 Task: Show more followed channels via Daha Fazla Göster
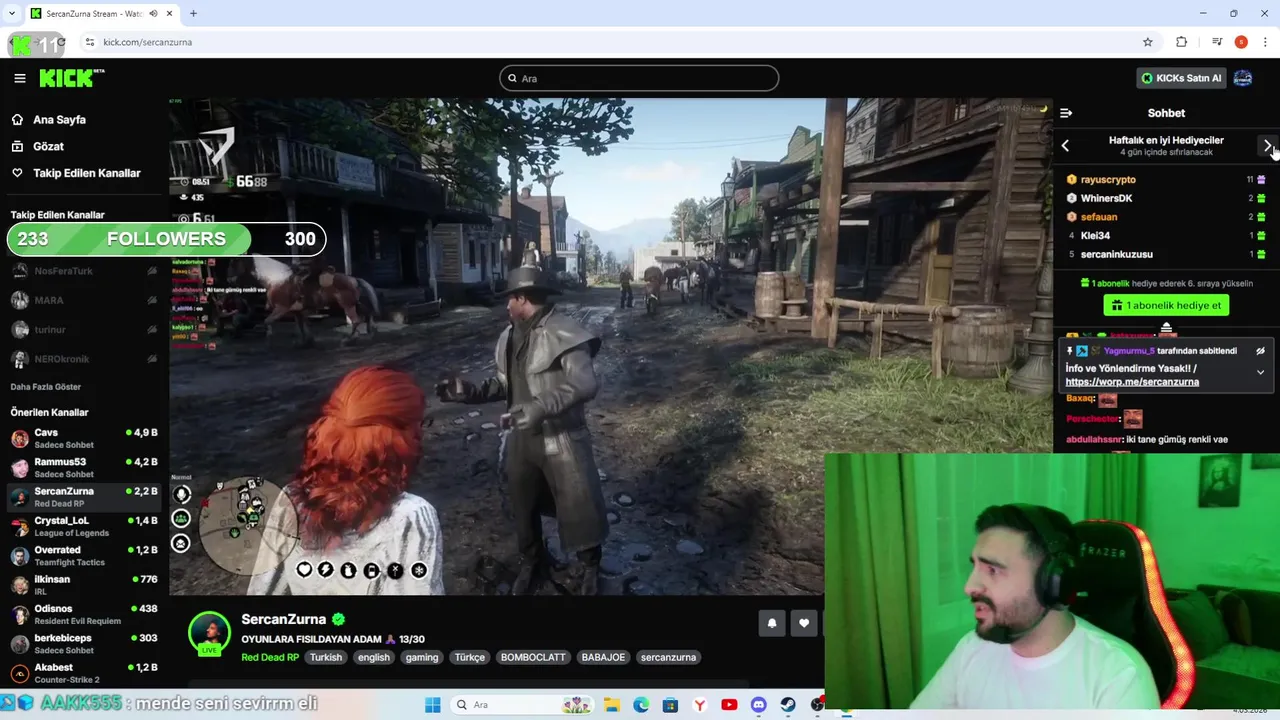pyautogui.click(x=46, y=387)
